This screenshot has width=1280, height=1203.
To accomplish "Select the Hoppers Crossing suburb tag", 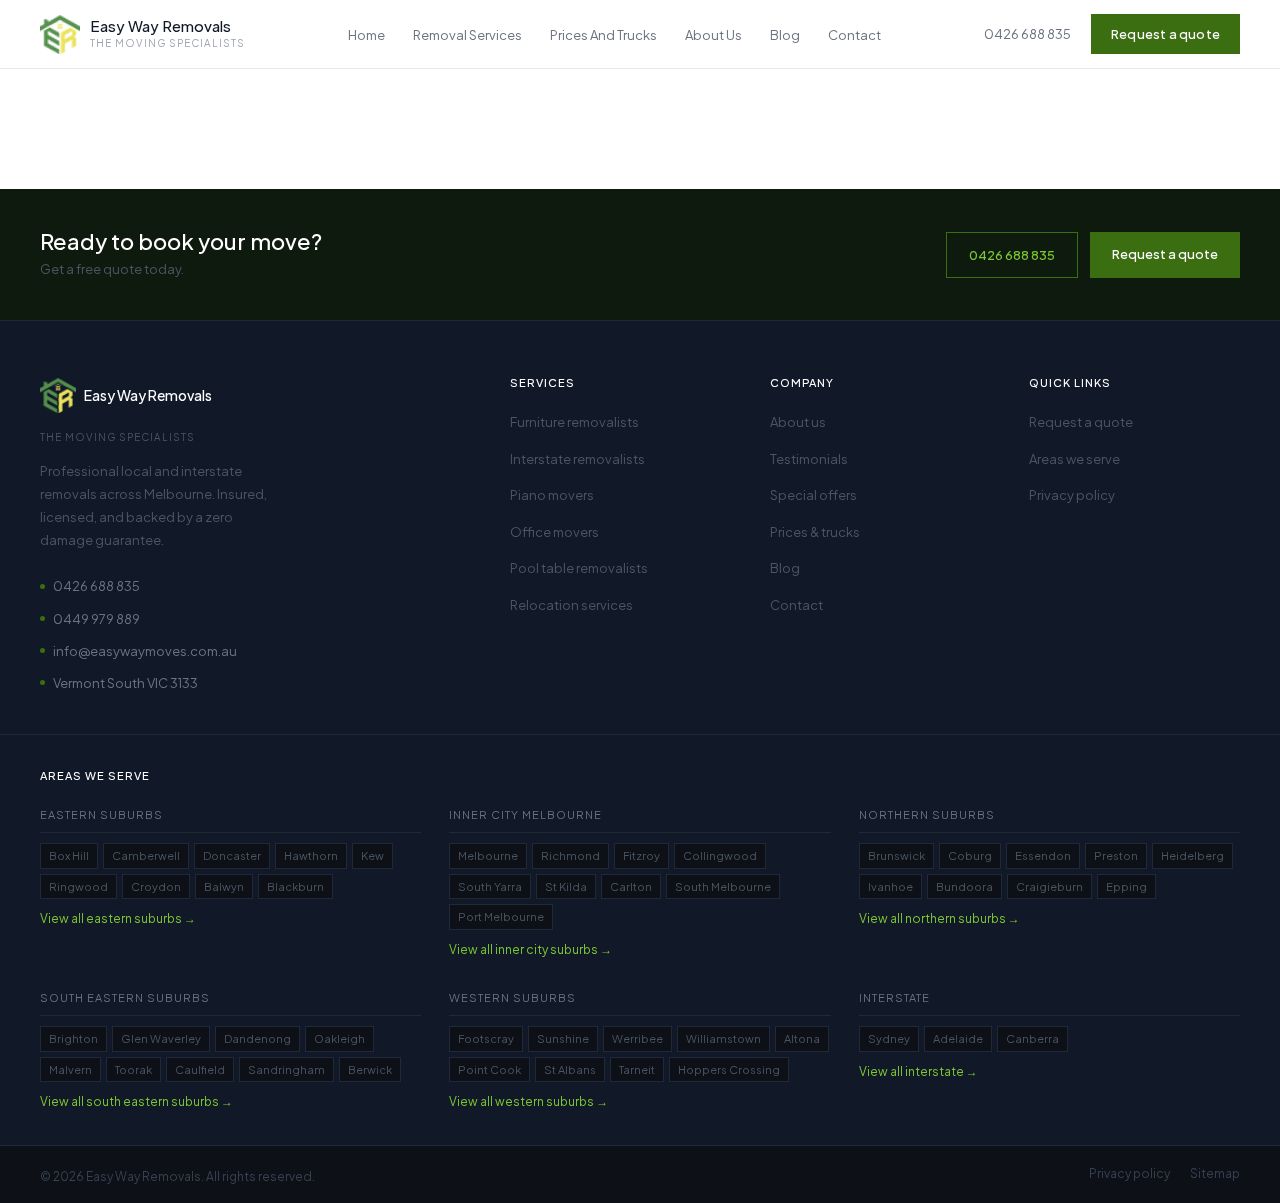I will tap(729, 1070).
